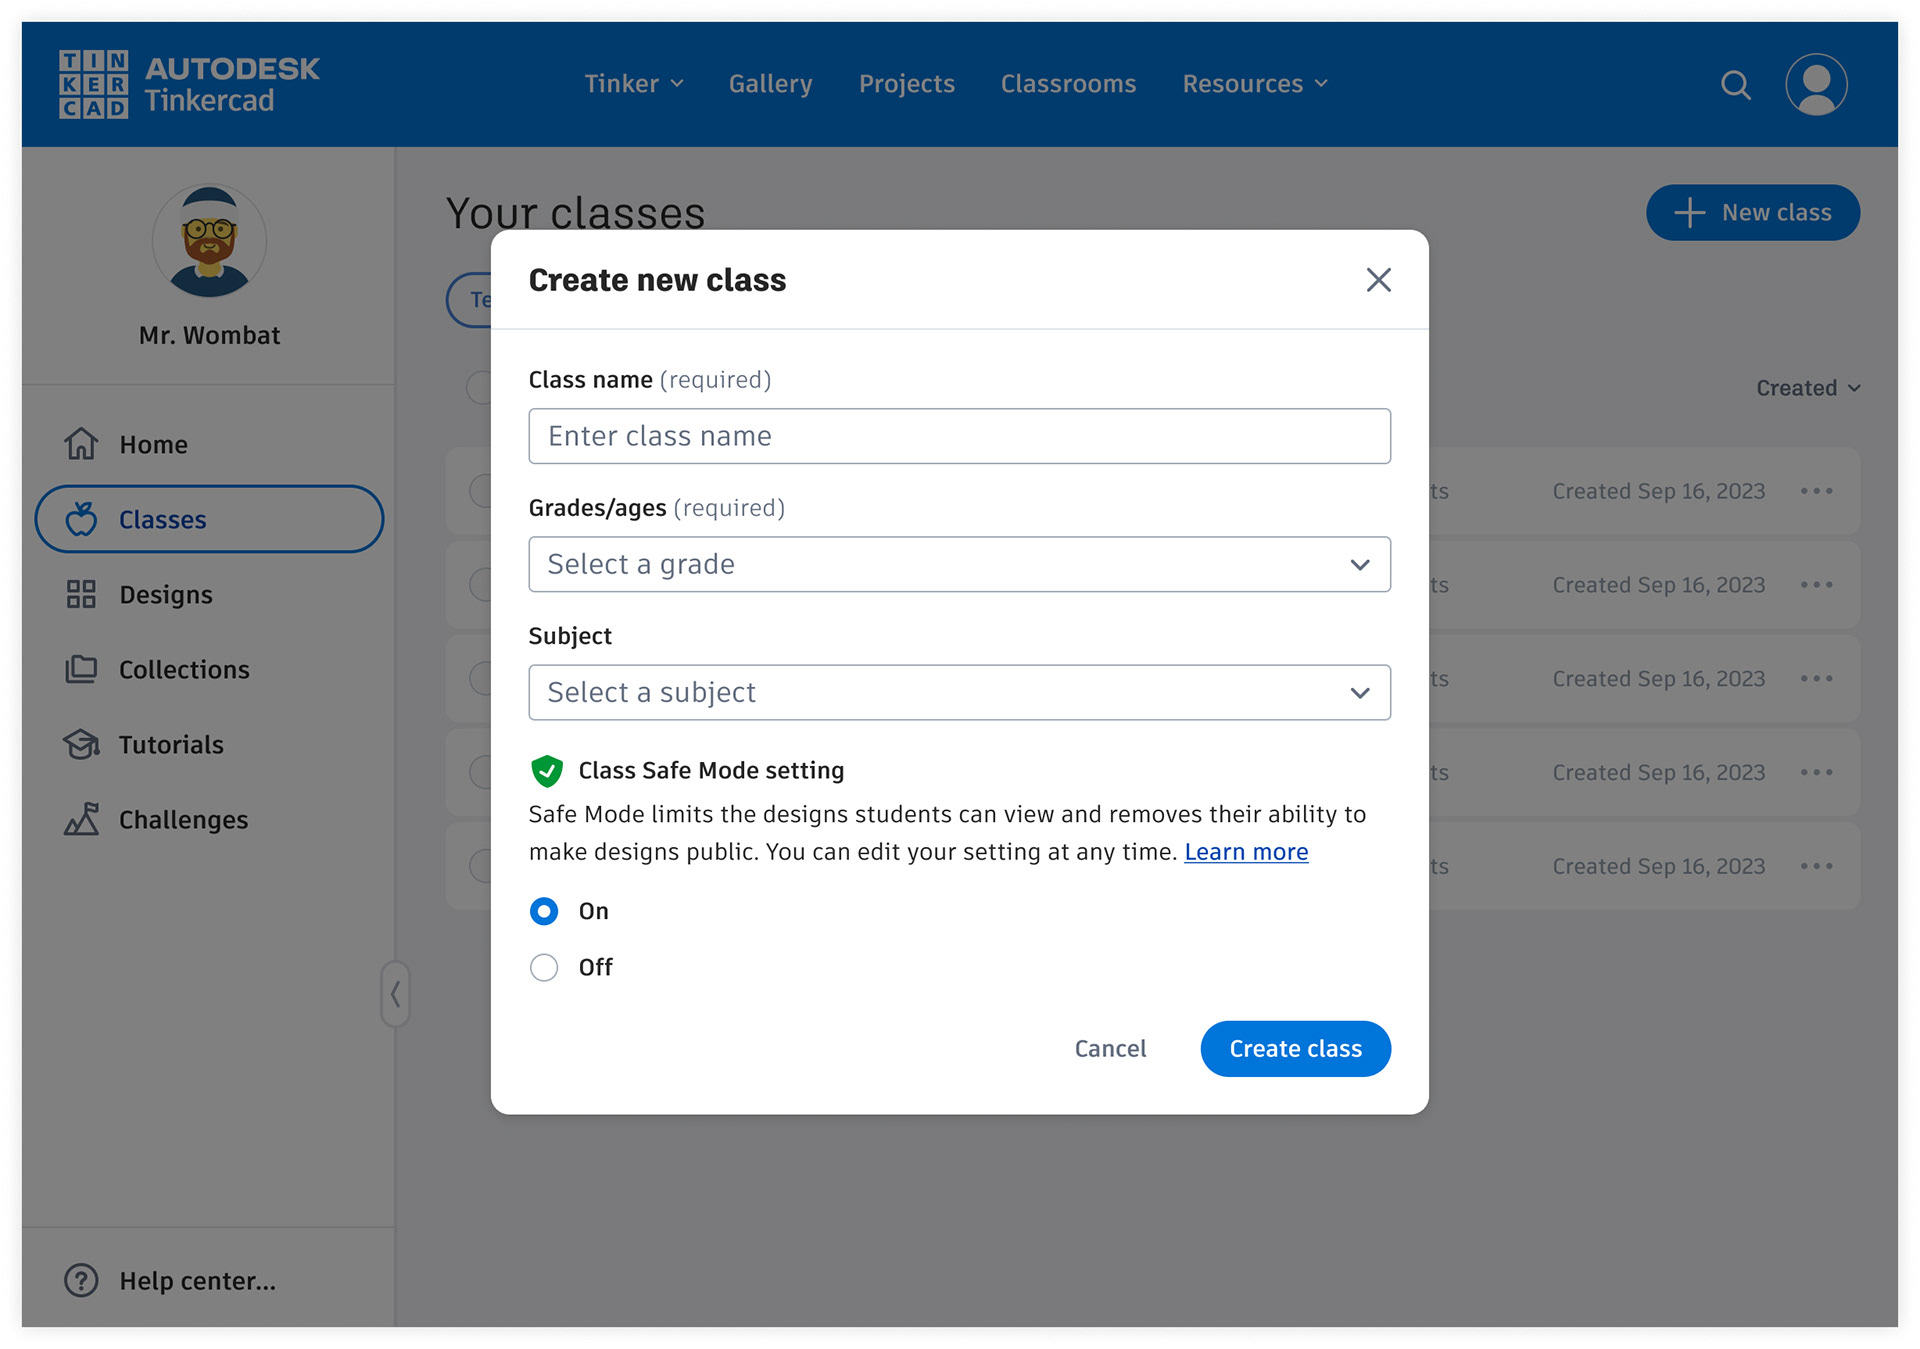The width and height of the screenshot is (1920, 1349).
Task: Select Safe Mode Off radio button
Action: point(544,967)
